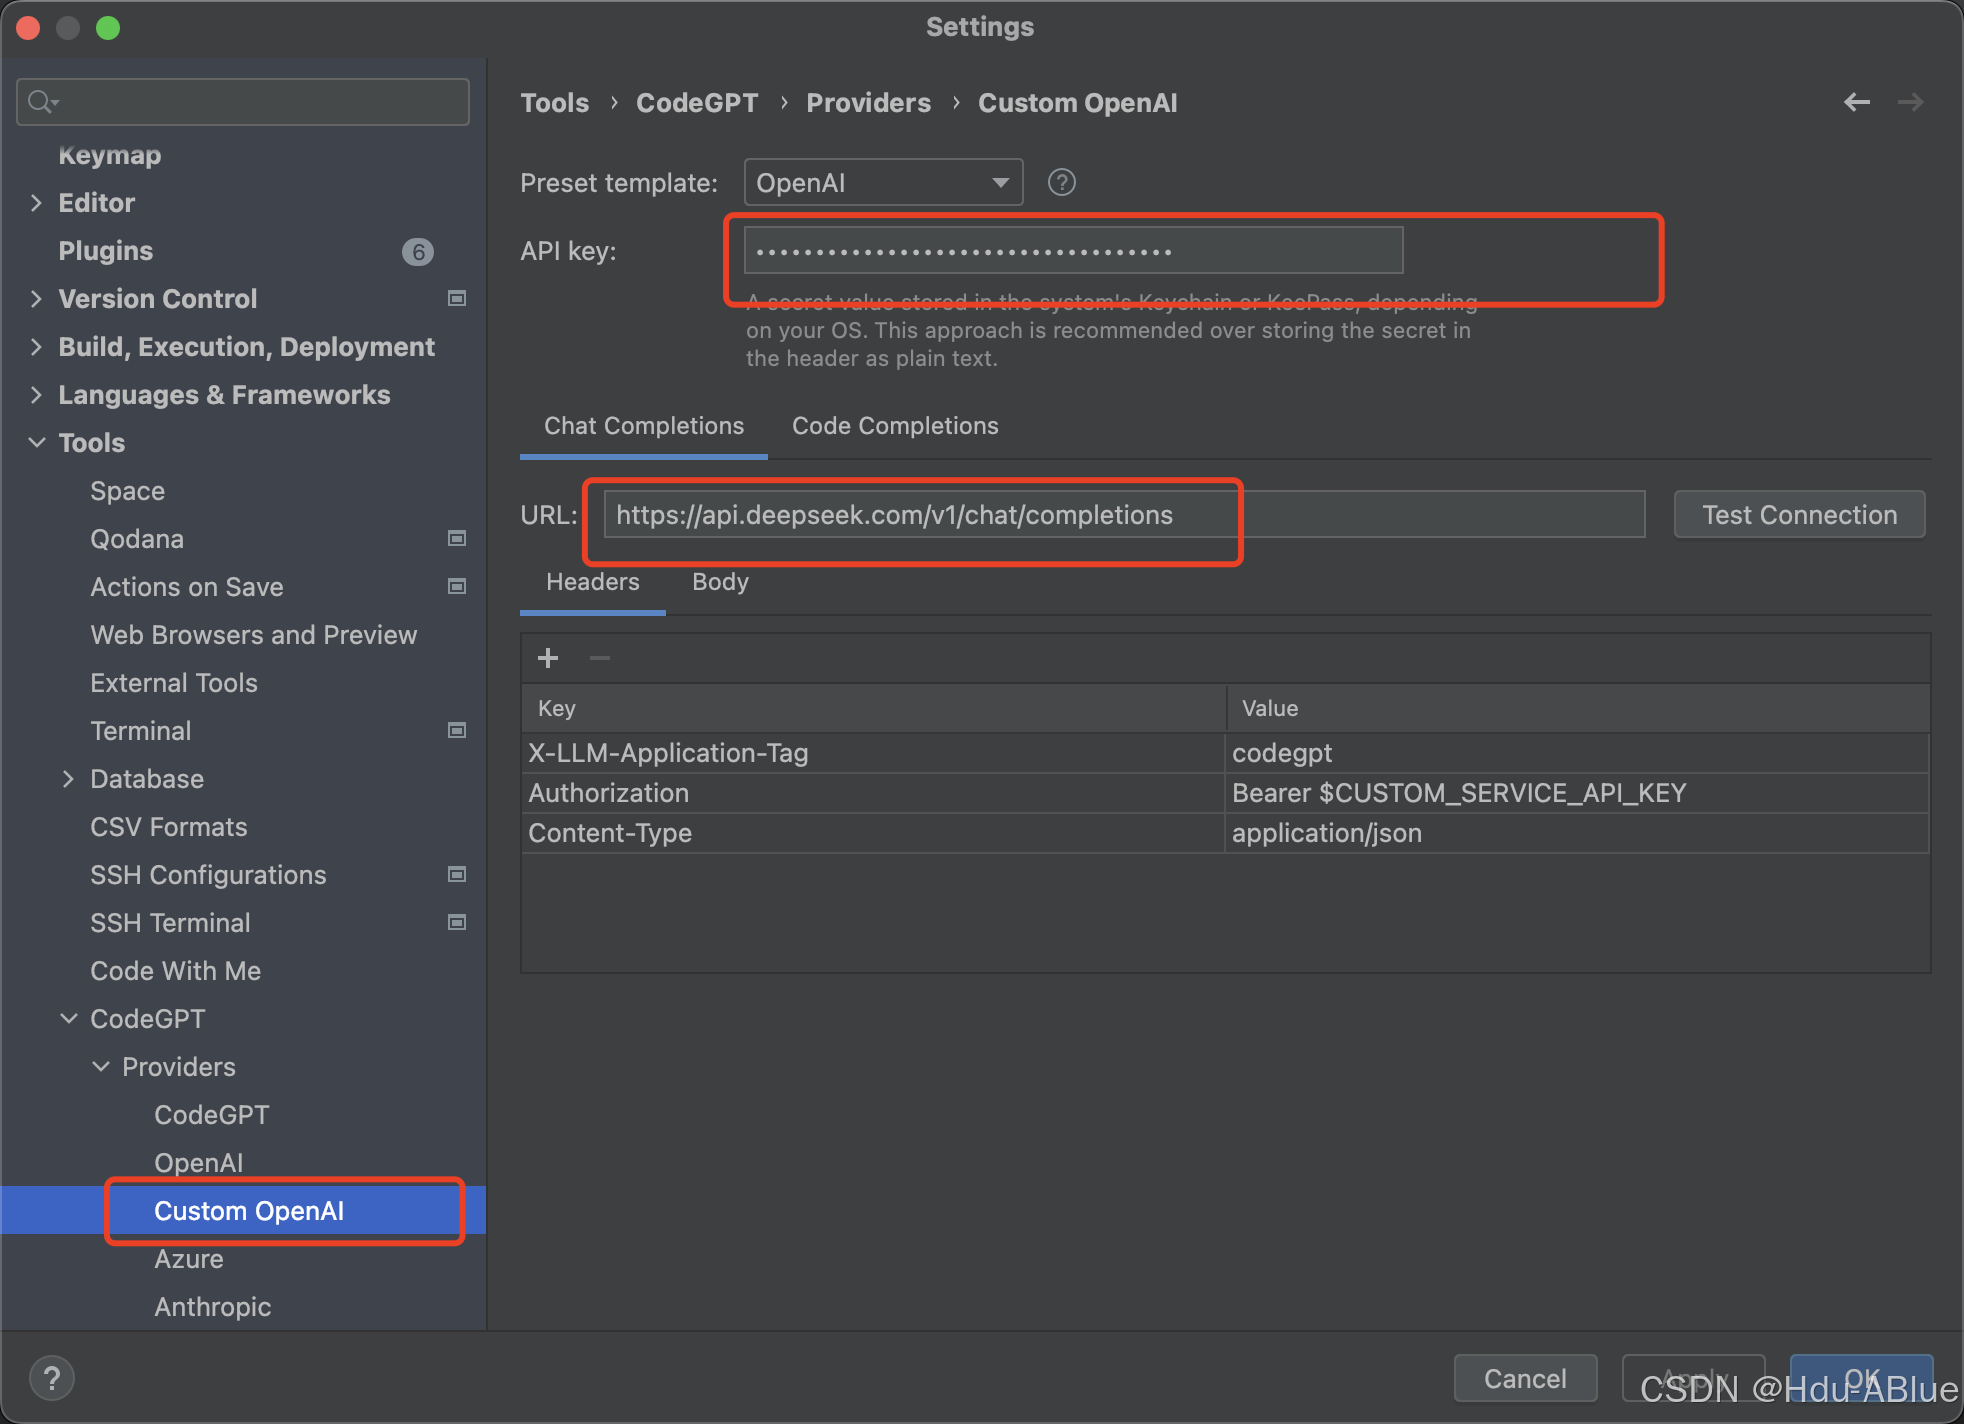Click the Cancel button
Image resolution: width=1964 pixels, height=1424 pixels.
click(x=1524, y=1378)
